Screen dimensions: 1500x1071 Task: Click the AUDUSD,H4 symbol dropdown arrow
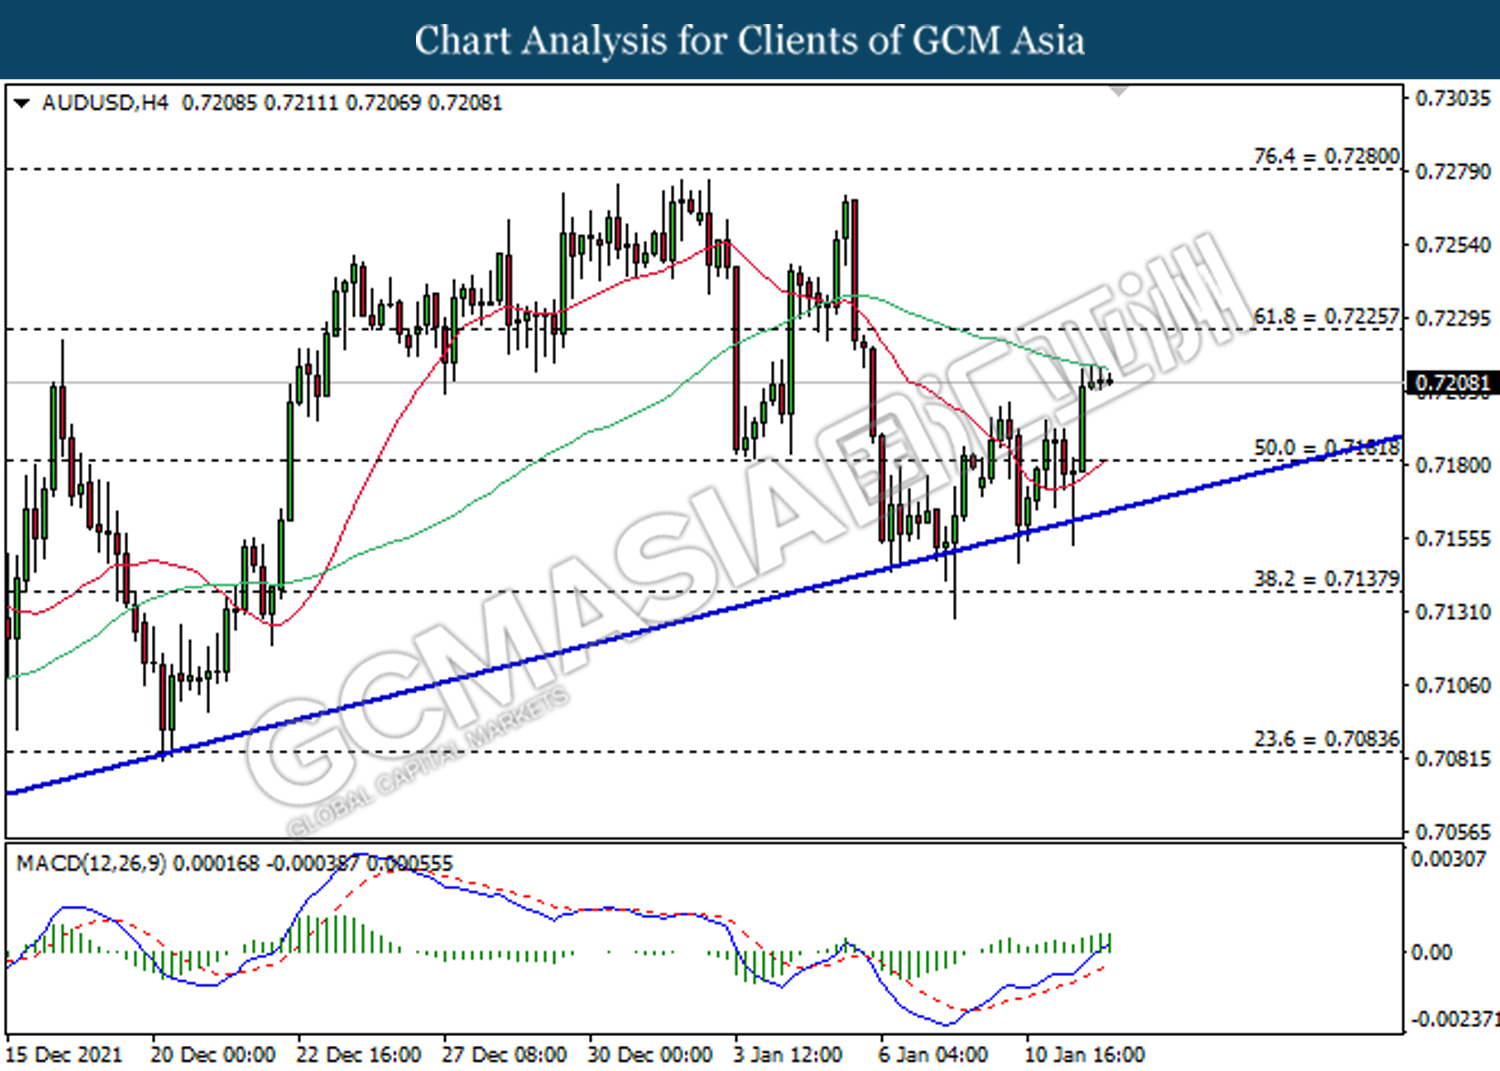(22, 103)
